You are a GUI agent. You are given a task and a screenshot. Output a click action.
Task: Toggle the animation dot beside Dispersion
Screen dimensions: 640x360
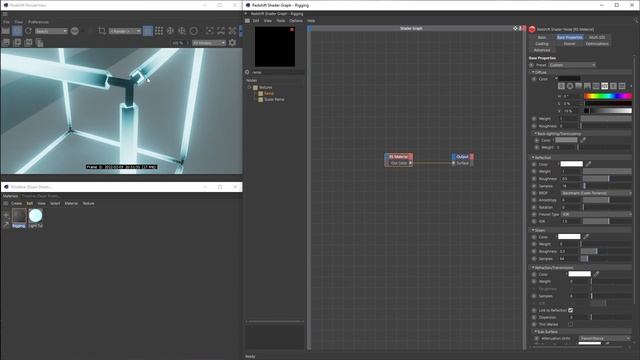click(x=534, y=317)
